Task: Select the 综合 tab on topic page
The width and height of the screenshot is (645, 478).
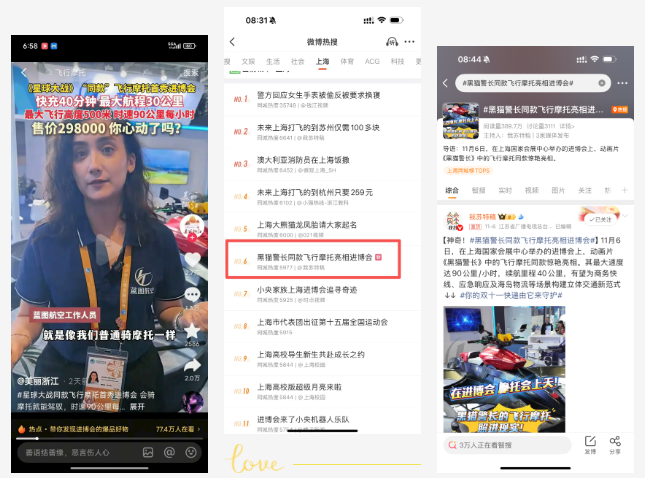Action: tap(452, 190)
